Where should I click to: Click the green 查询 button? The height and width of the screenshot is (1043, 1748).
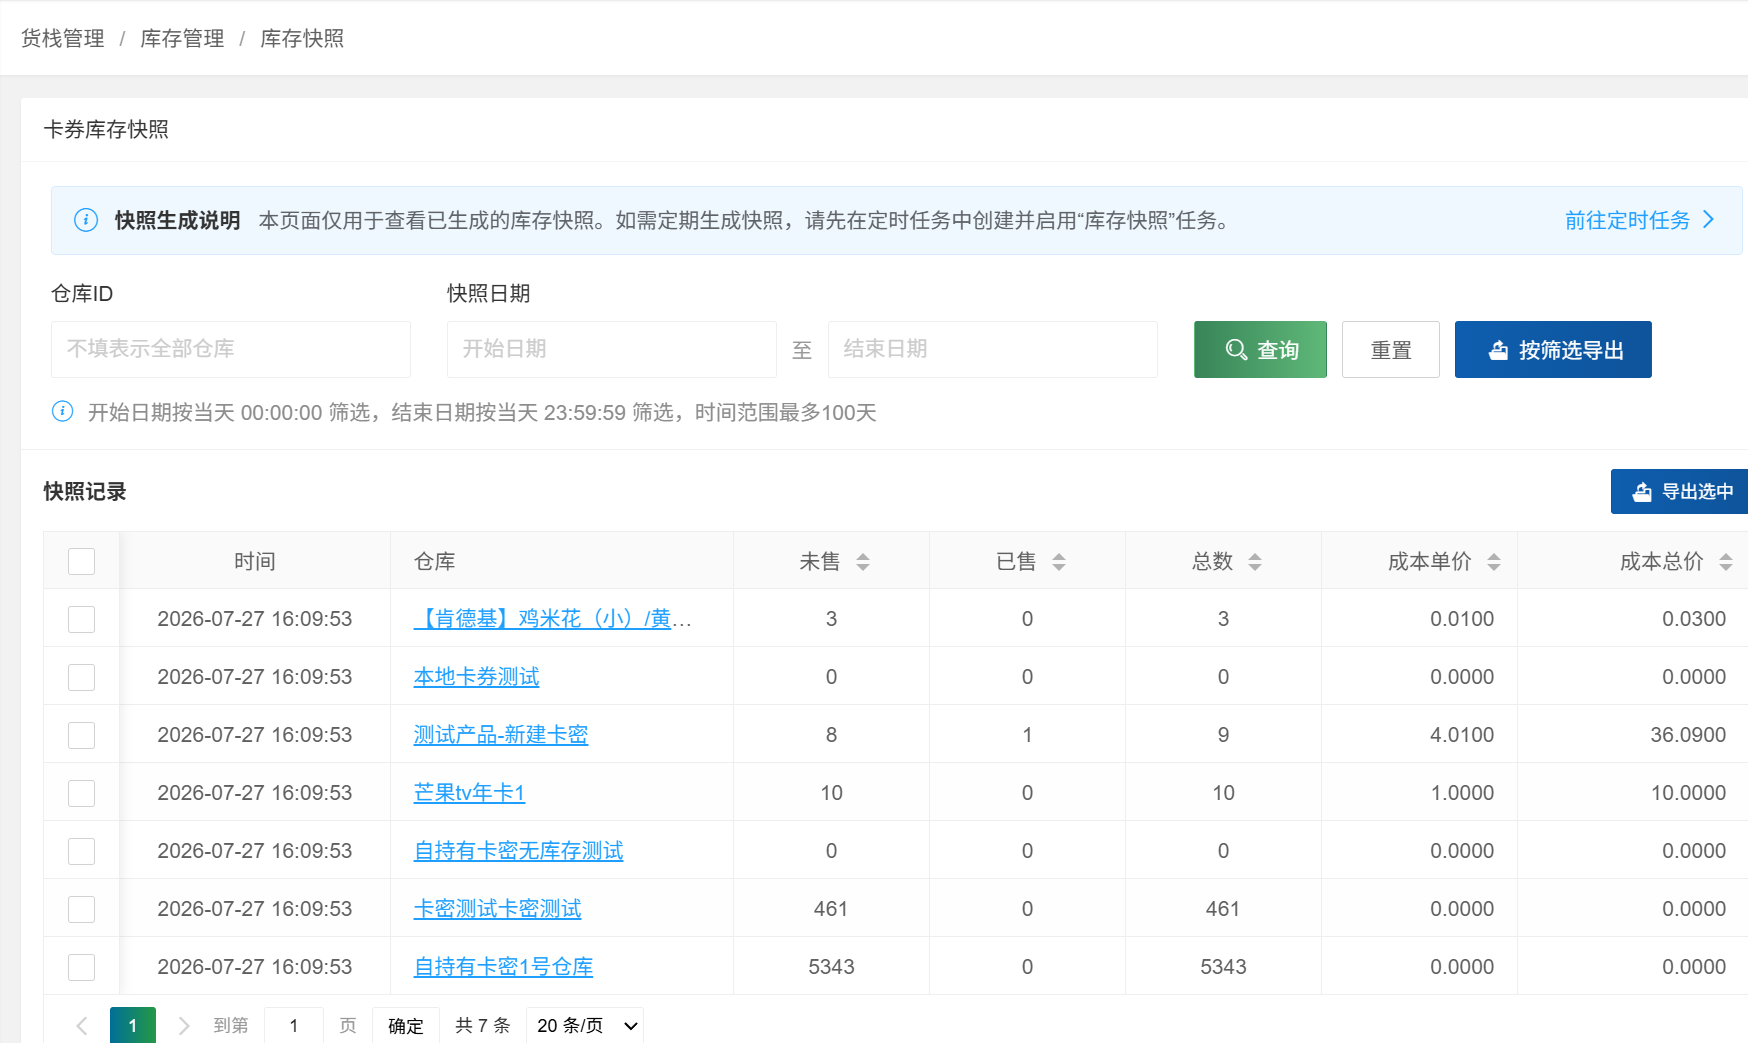point(1260,349)
